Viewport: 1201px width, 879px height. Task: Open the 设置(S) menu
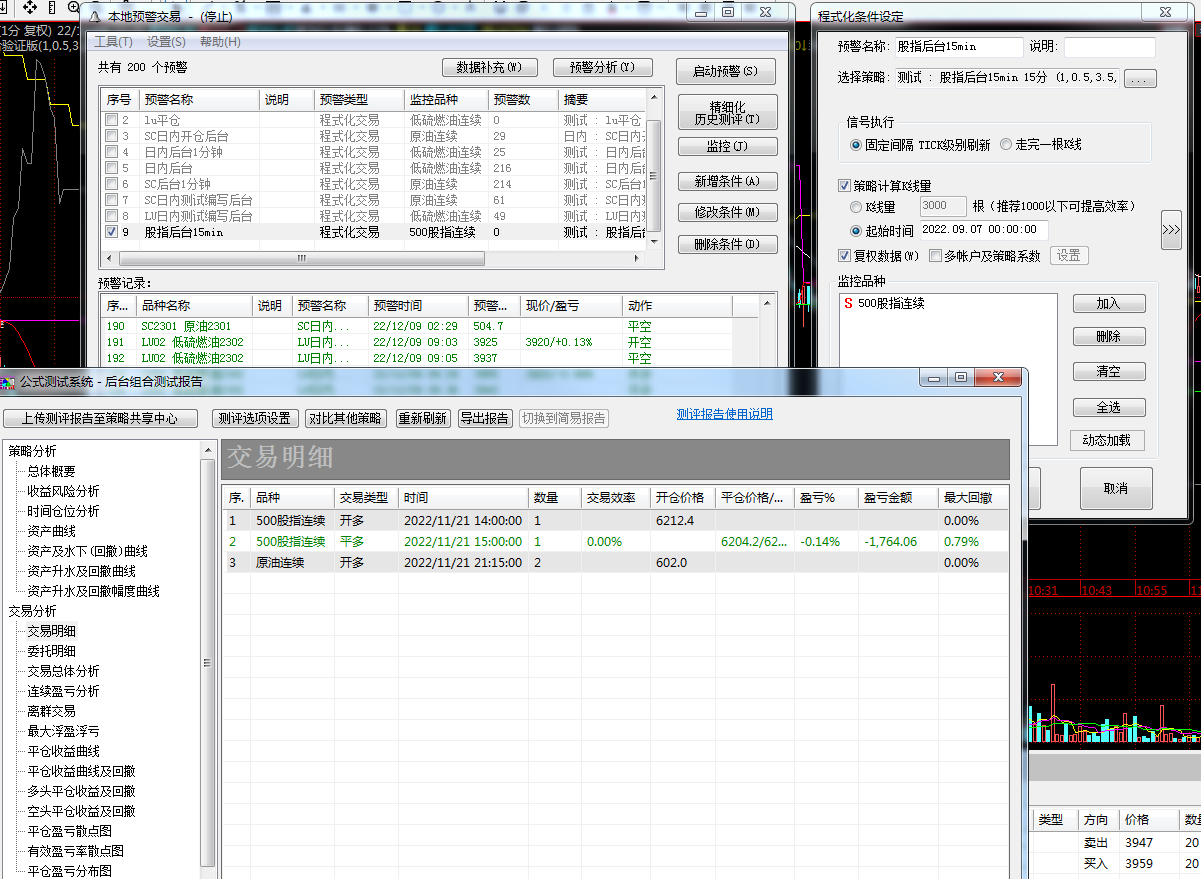(166, 42)
